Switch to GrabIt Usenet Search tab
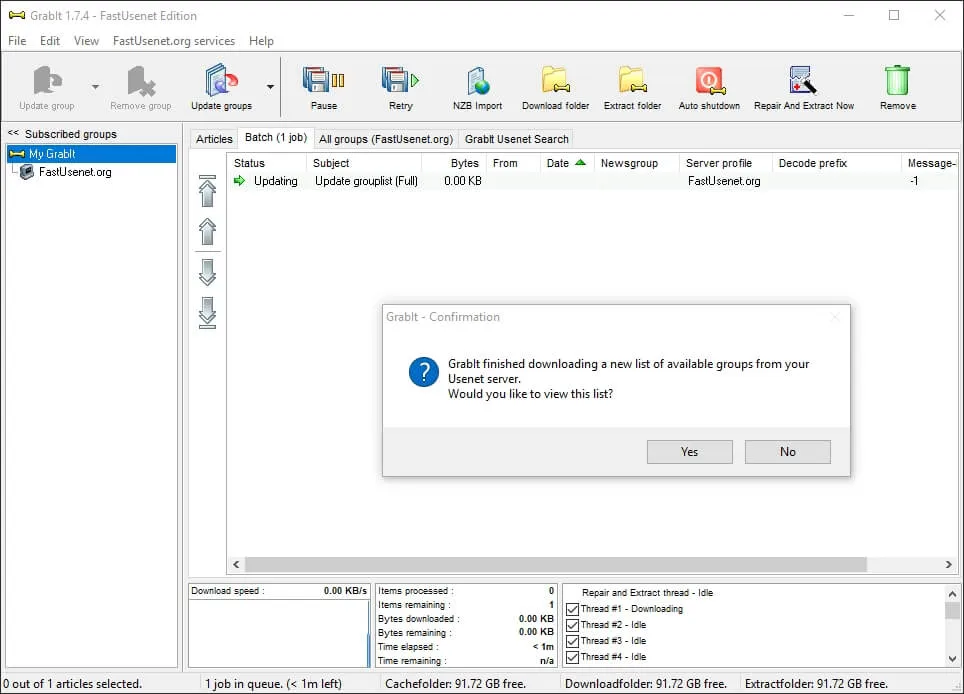Viewport: 964px width, 694px height. pos(516,139)
